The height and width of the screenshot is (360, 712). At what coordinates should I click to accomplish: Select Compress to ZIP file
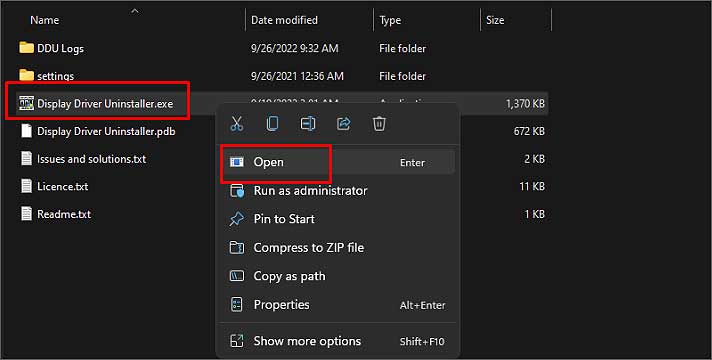(x=338, y=247)
